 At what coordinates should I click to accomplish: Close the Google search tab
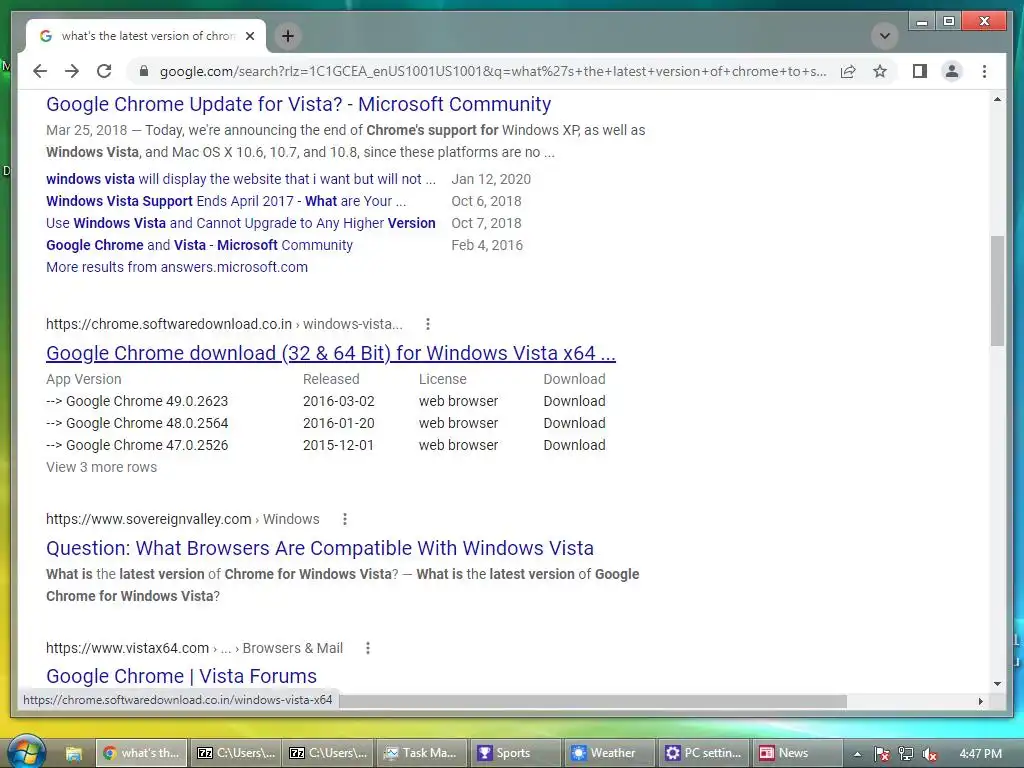pos(249,36)
